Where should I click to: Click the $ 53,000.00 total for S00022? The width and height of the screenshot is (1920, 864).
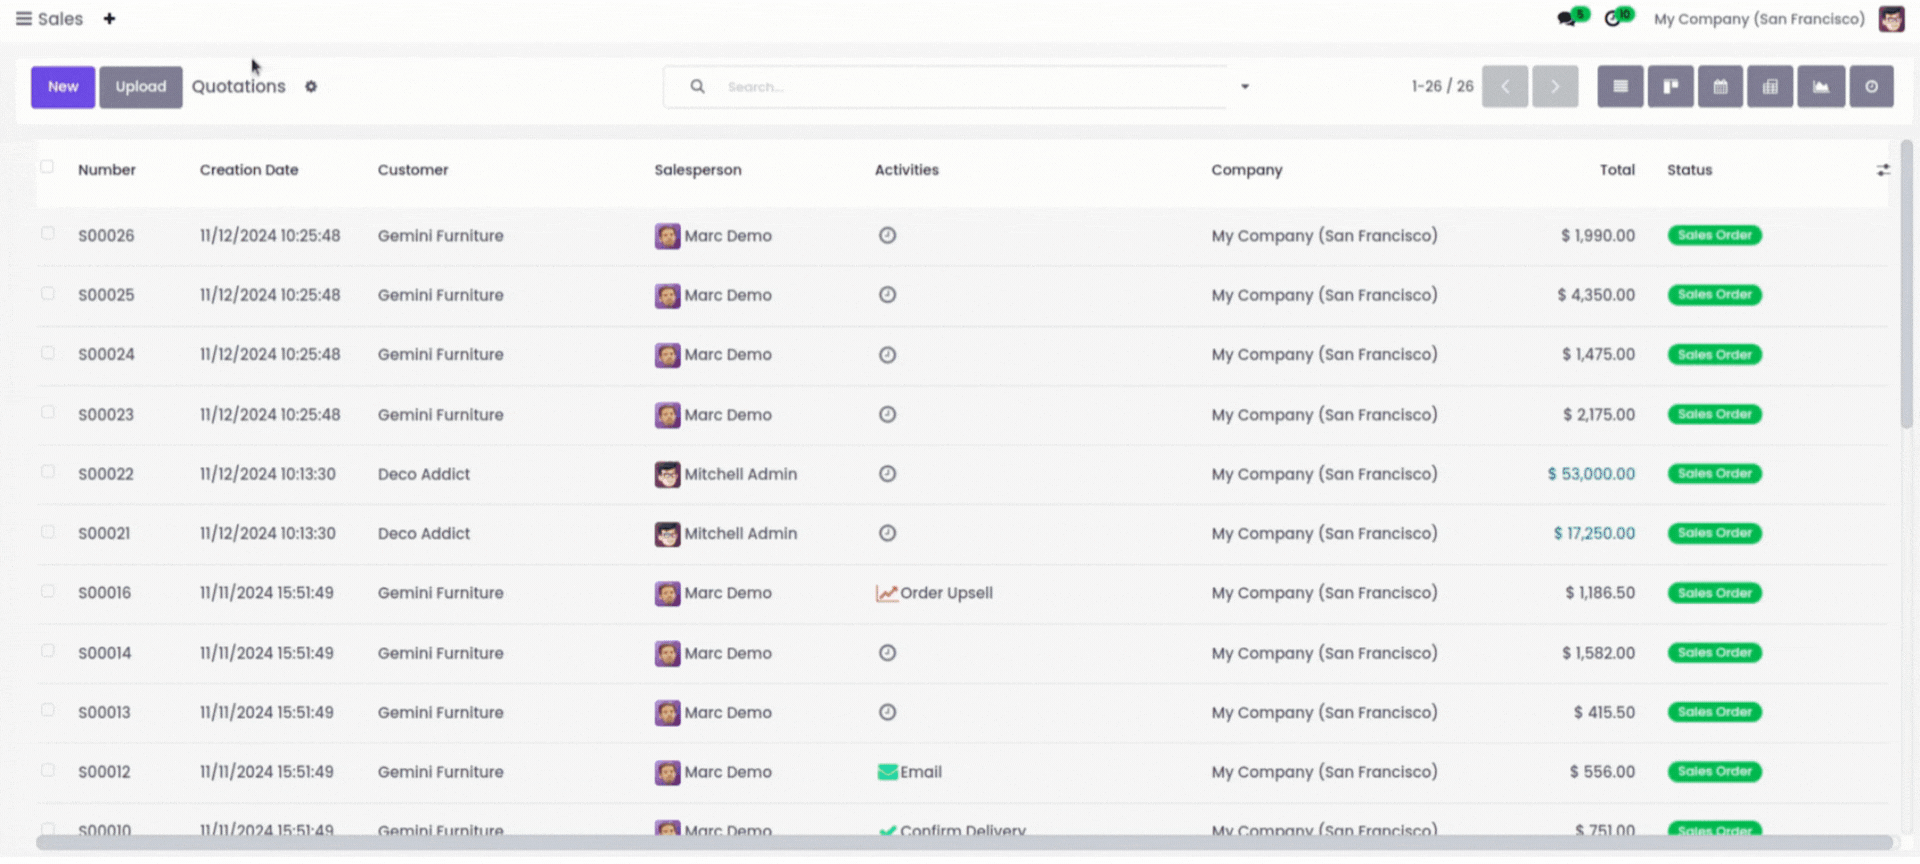click(1591, 474)
